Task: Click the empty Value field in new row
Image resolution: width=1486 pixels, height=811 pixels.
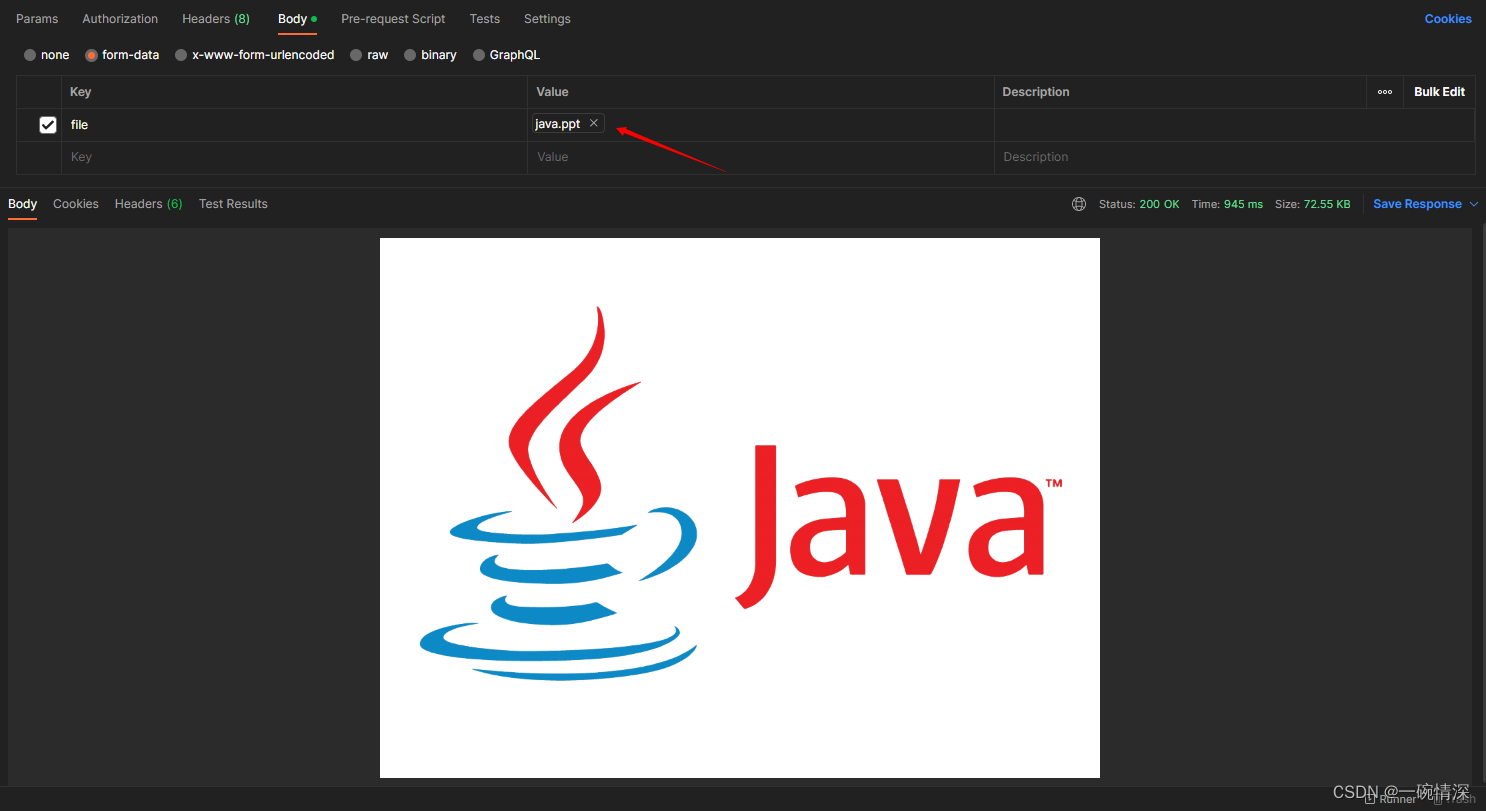Action: (760, 157)
